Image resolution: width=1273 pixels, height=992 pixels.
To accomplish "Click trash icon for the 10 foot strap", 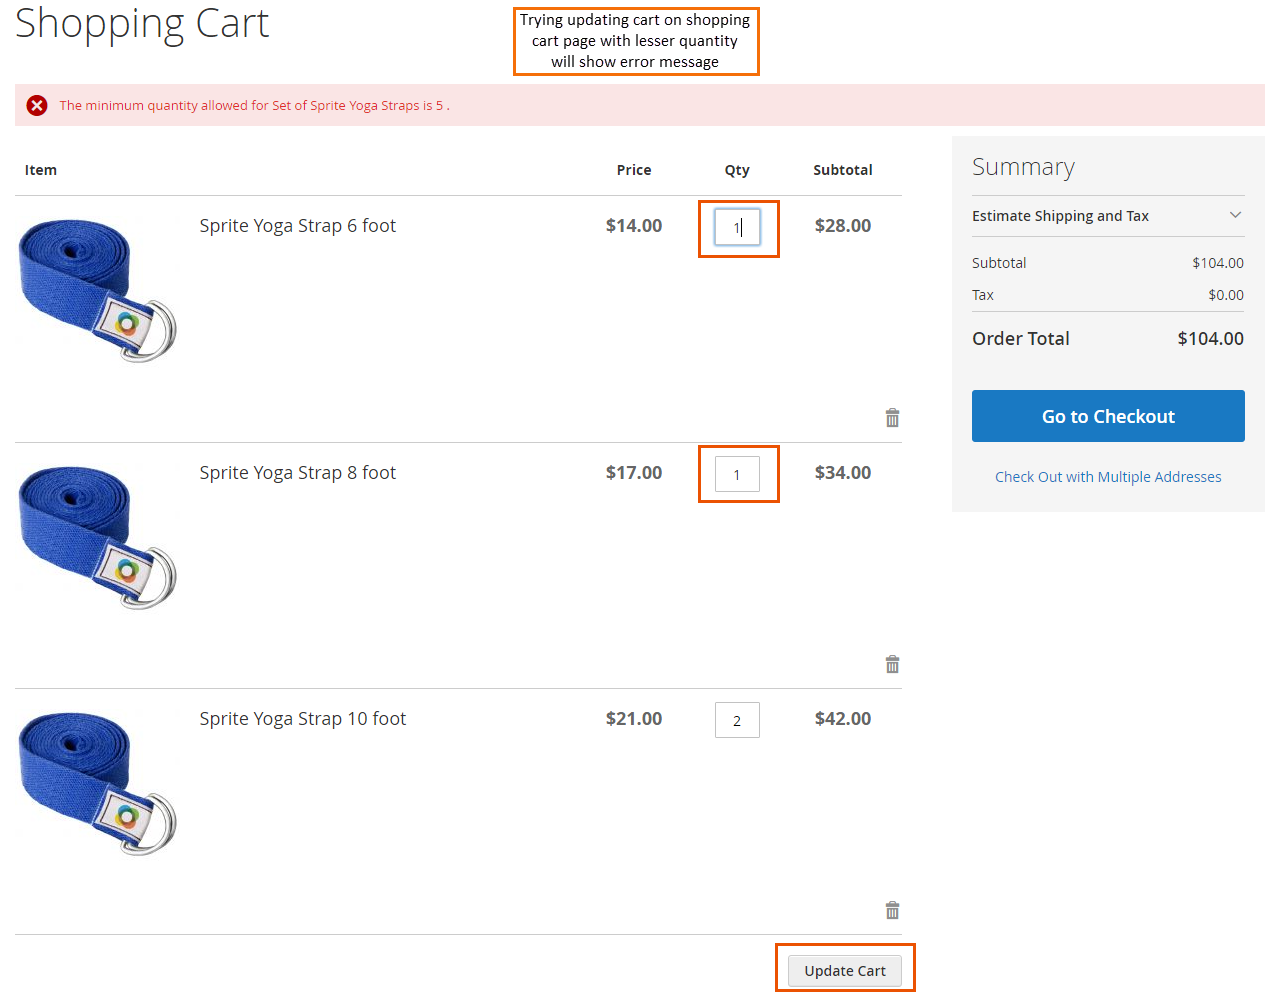I will click(x=892, y=910).
